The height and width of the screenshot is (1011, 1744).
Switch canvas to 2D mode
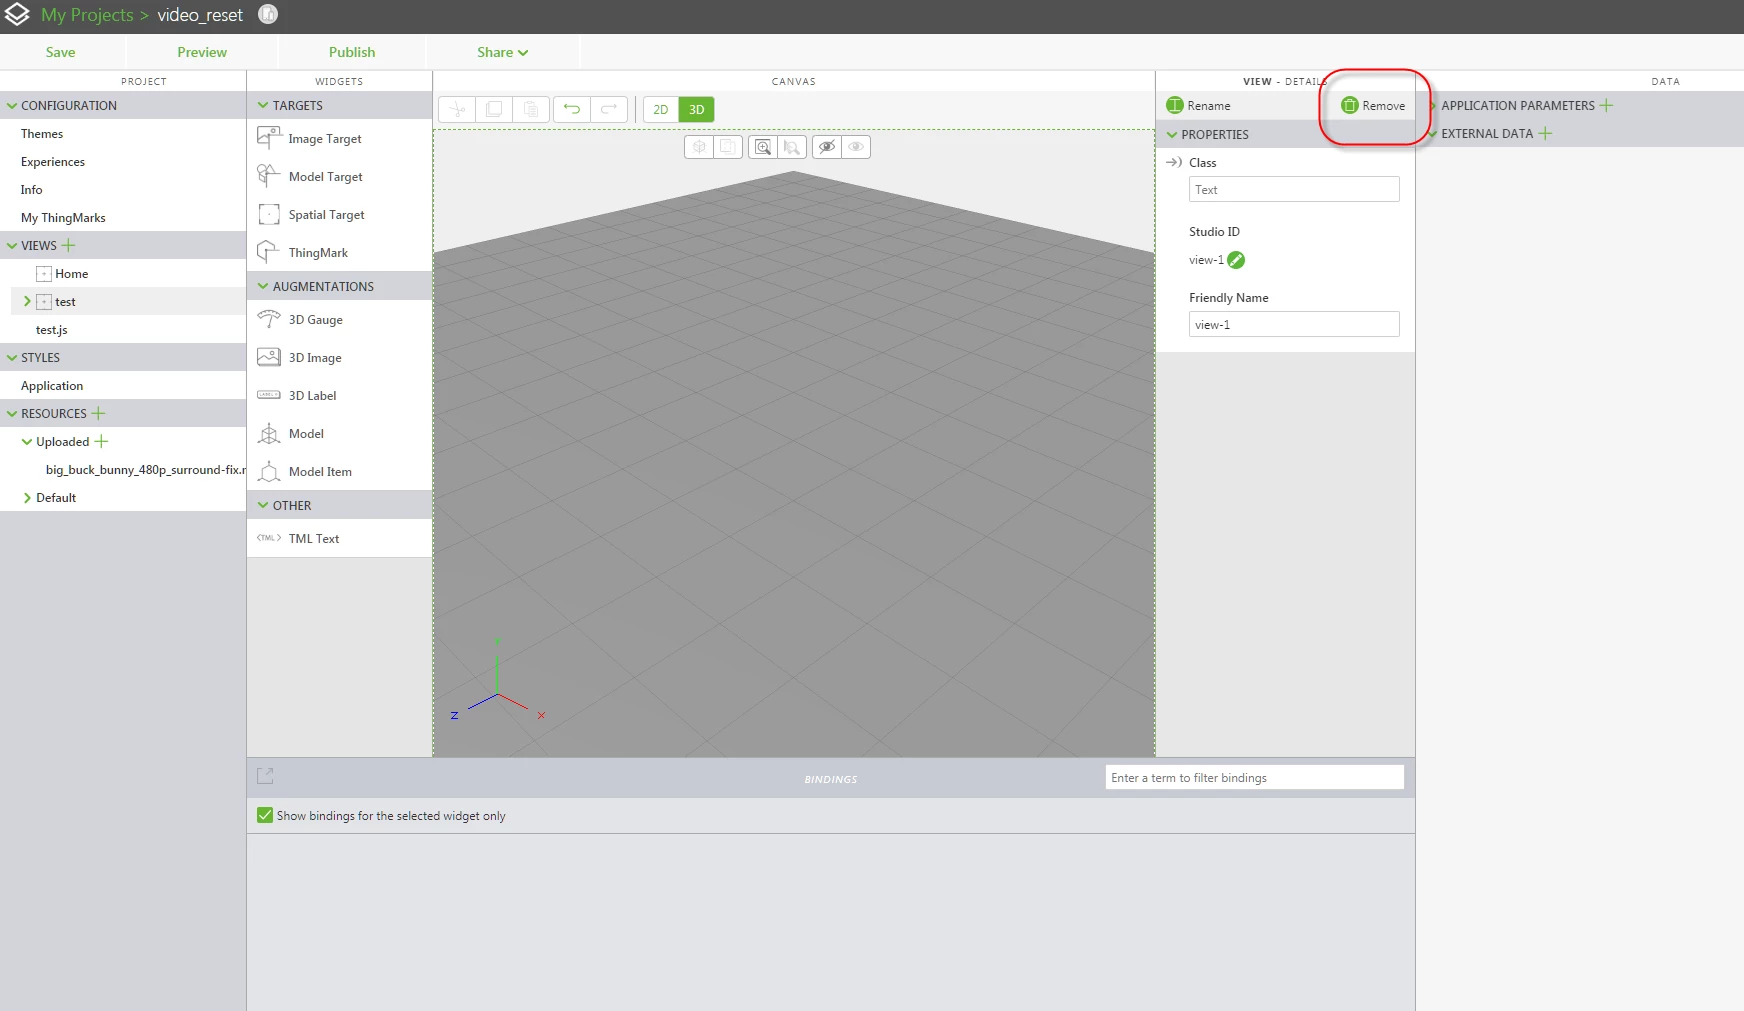(x=661, y=110)
